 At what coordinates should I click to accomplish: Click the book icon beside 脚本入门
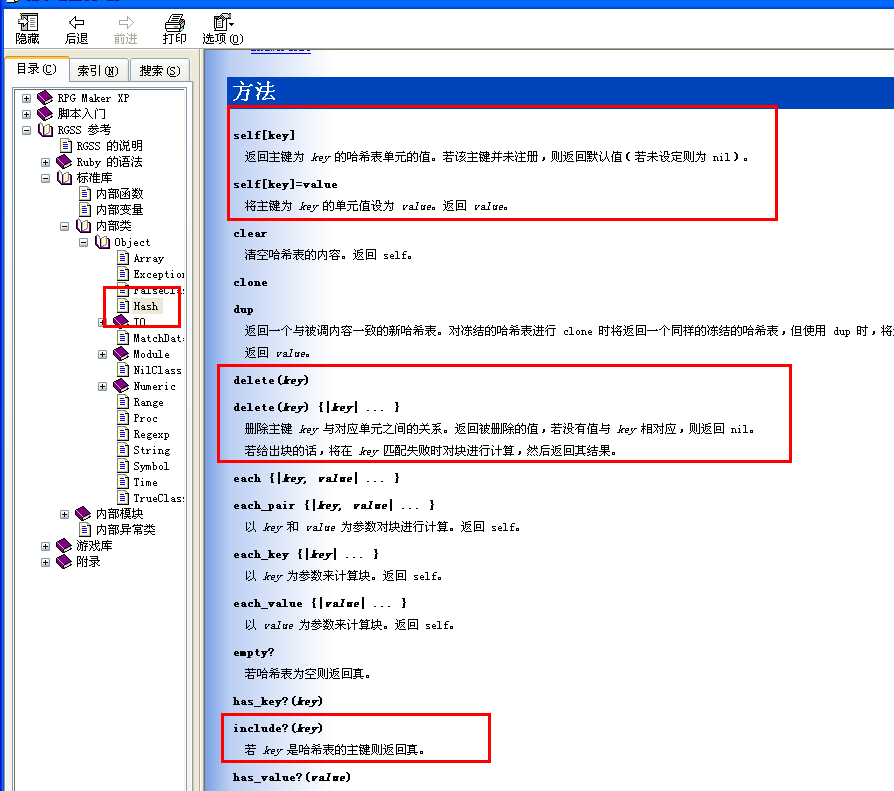(x=45, y=113)
